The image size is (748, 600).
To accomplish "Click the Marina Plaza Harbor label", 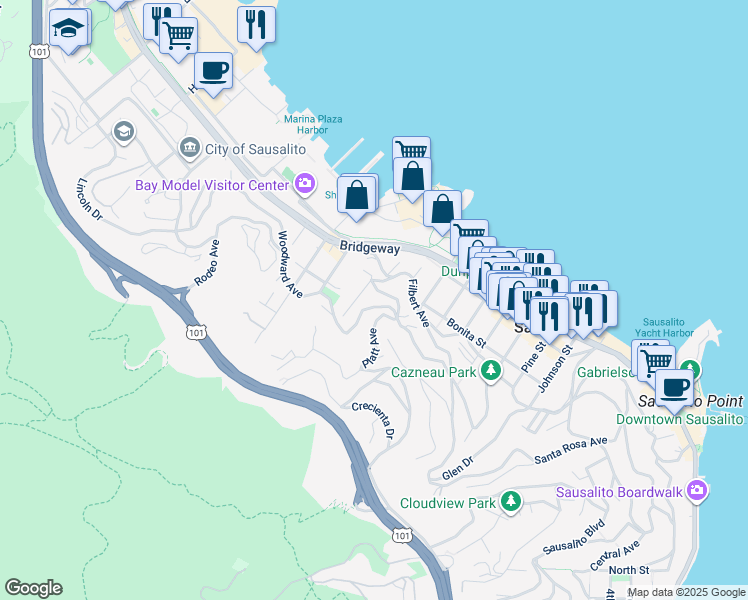I will point(313,124).
